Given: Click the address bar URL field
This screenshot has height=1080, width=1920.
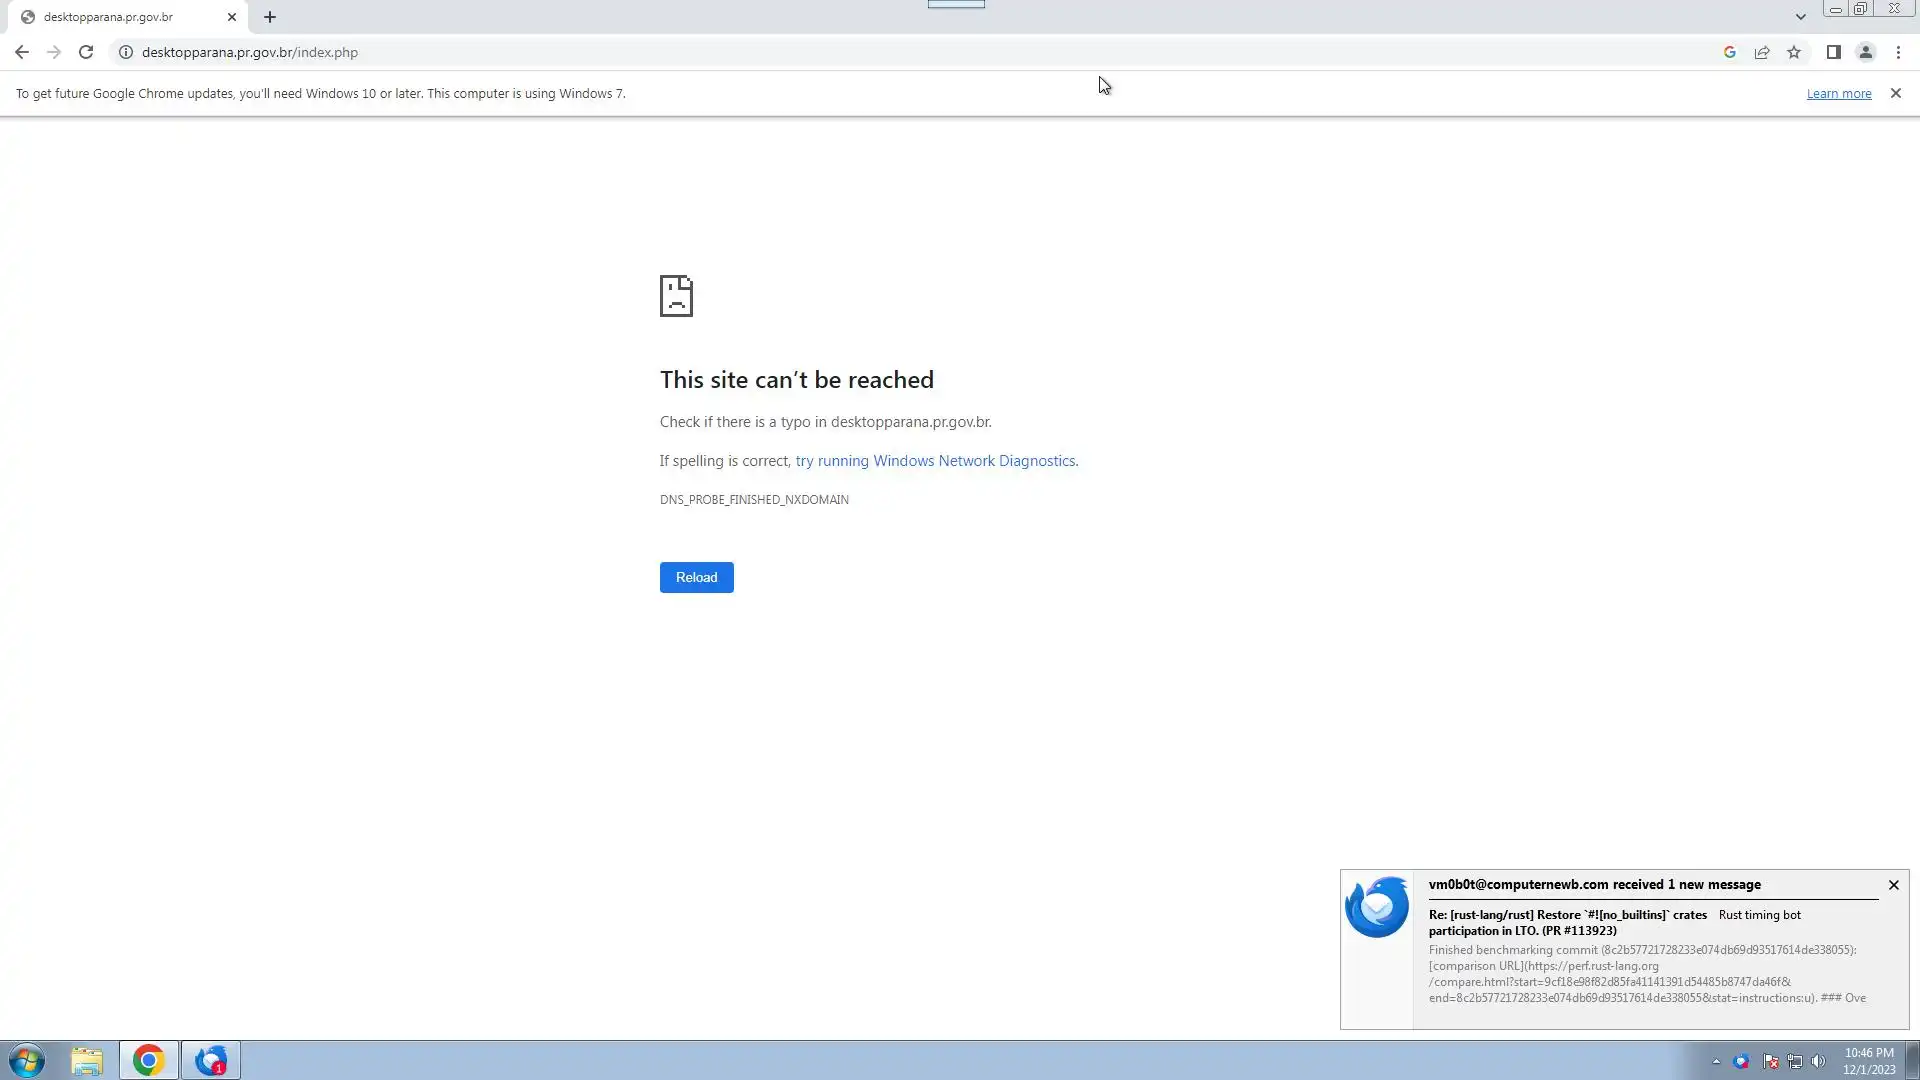Looking at the screenshot, I should click(700, 52).
